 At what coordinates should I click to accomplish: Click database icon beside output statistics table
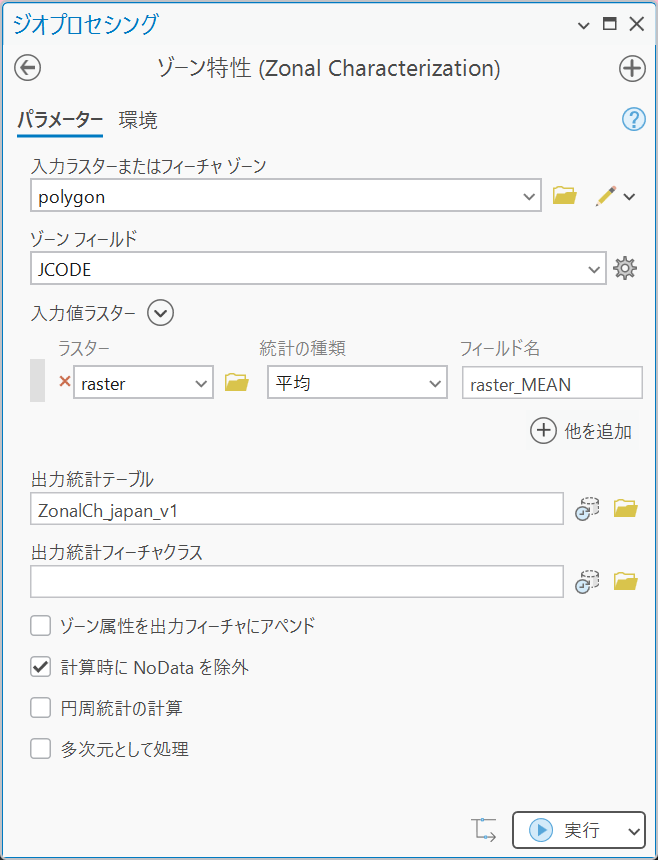587,508
